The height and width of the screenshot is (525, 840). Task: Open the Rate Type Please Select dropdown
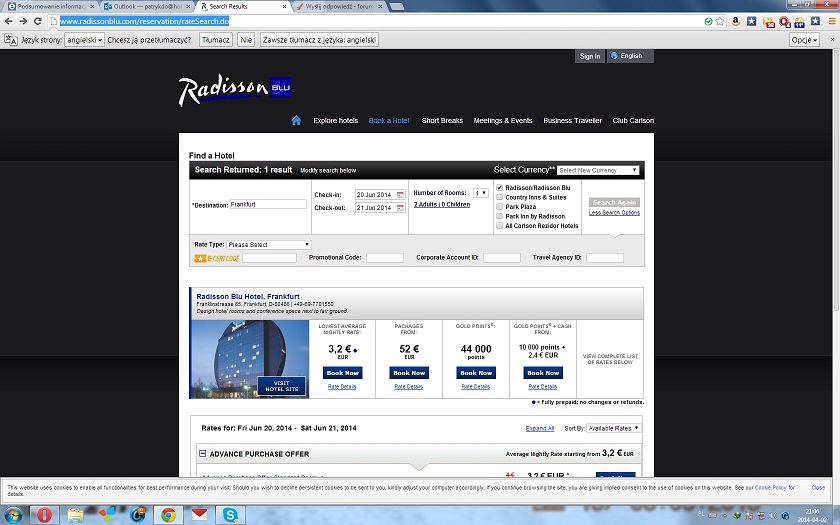[x=268, y=245]
